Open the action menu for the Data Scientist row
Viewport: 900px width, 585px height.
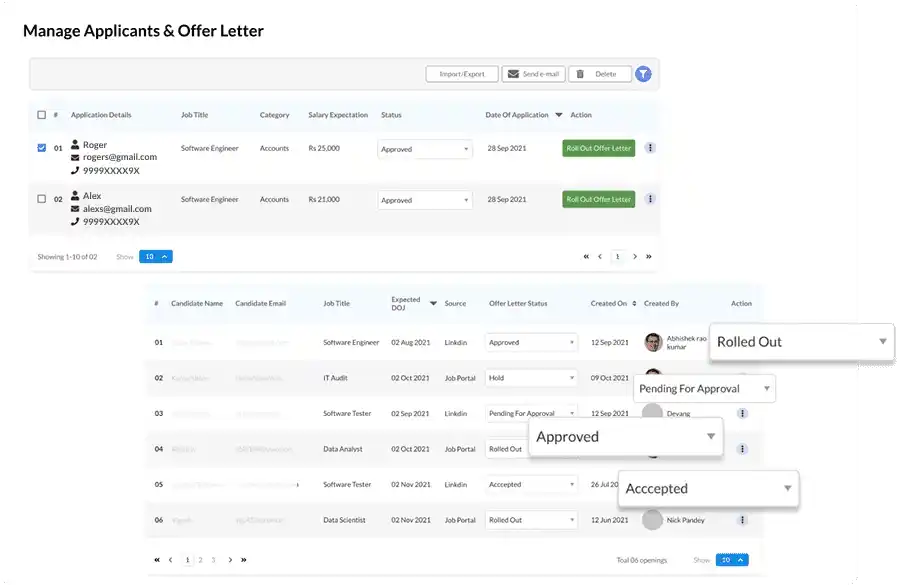point(743,519)
